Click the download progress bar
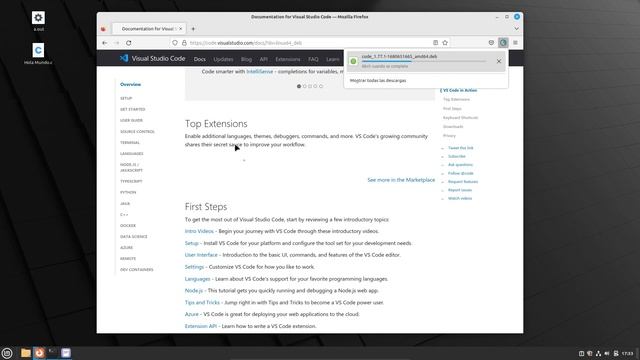The width and height of the screenshot is (640, 360). pos(424,62)
